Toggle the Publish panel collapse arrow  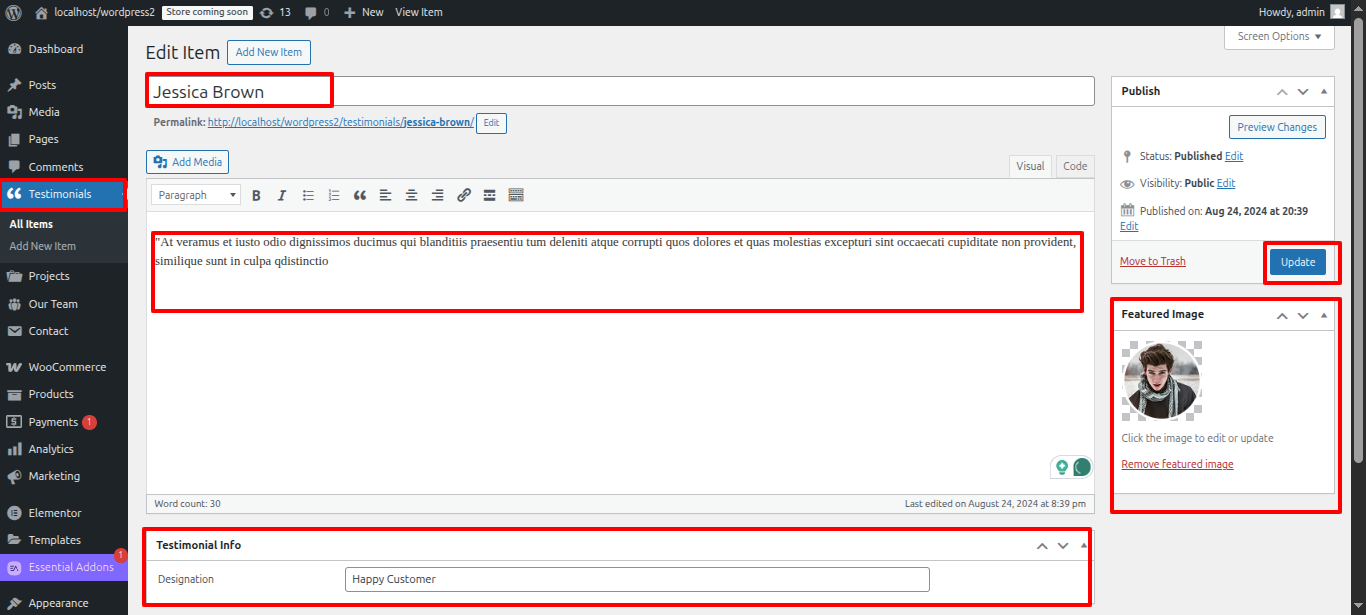click(1324, 91)
